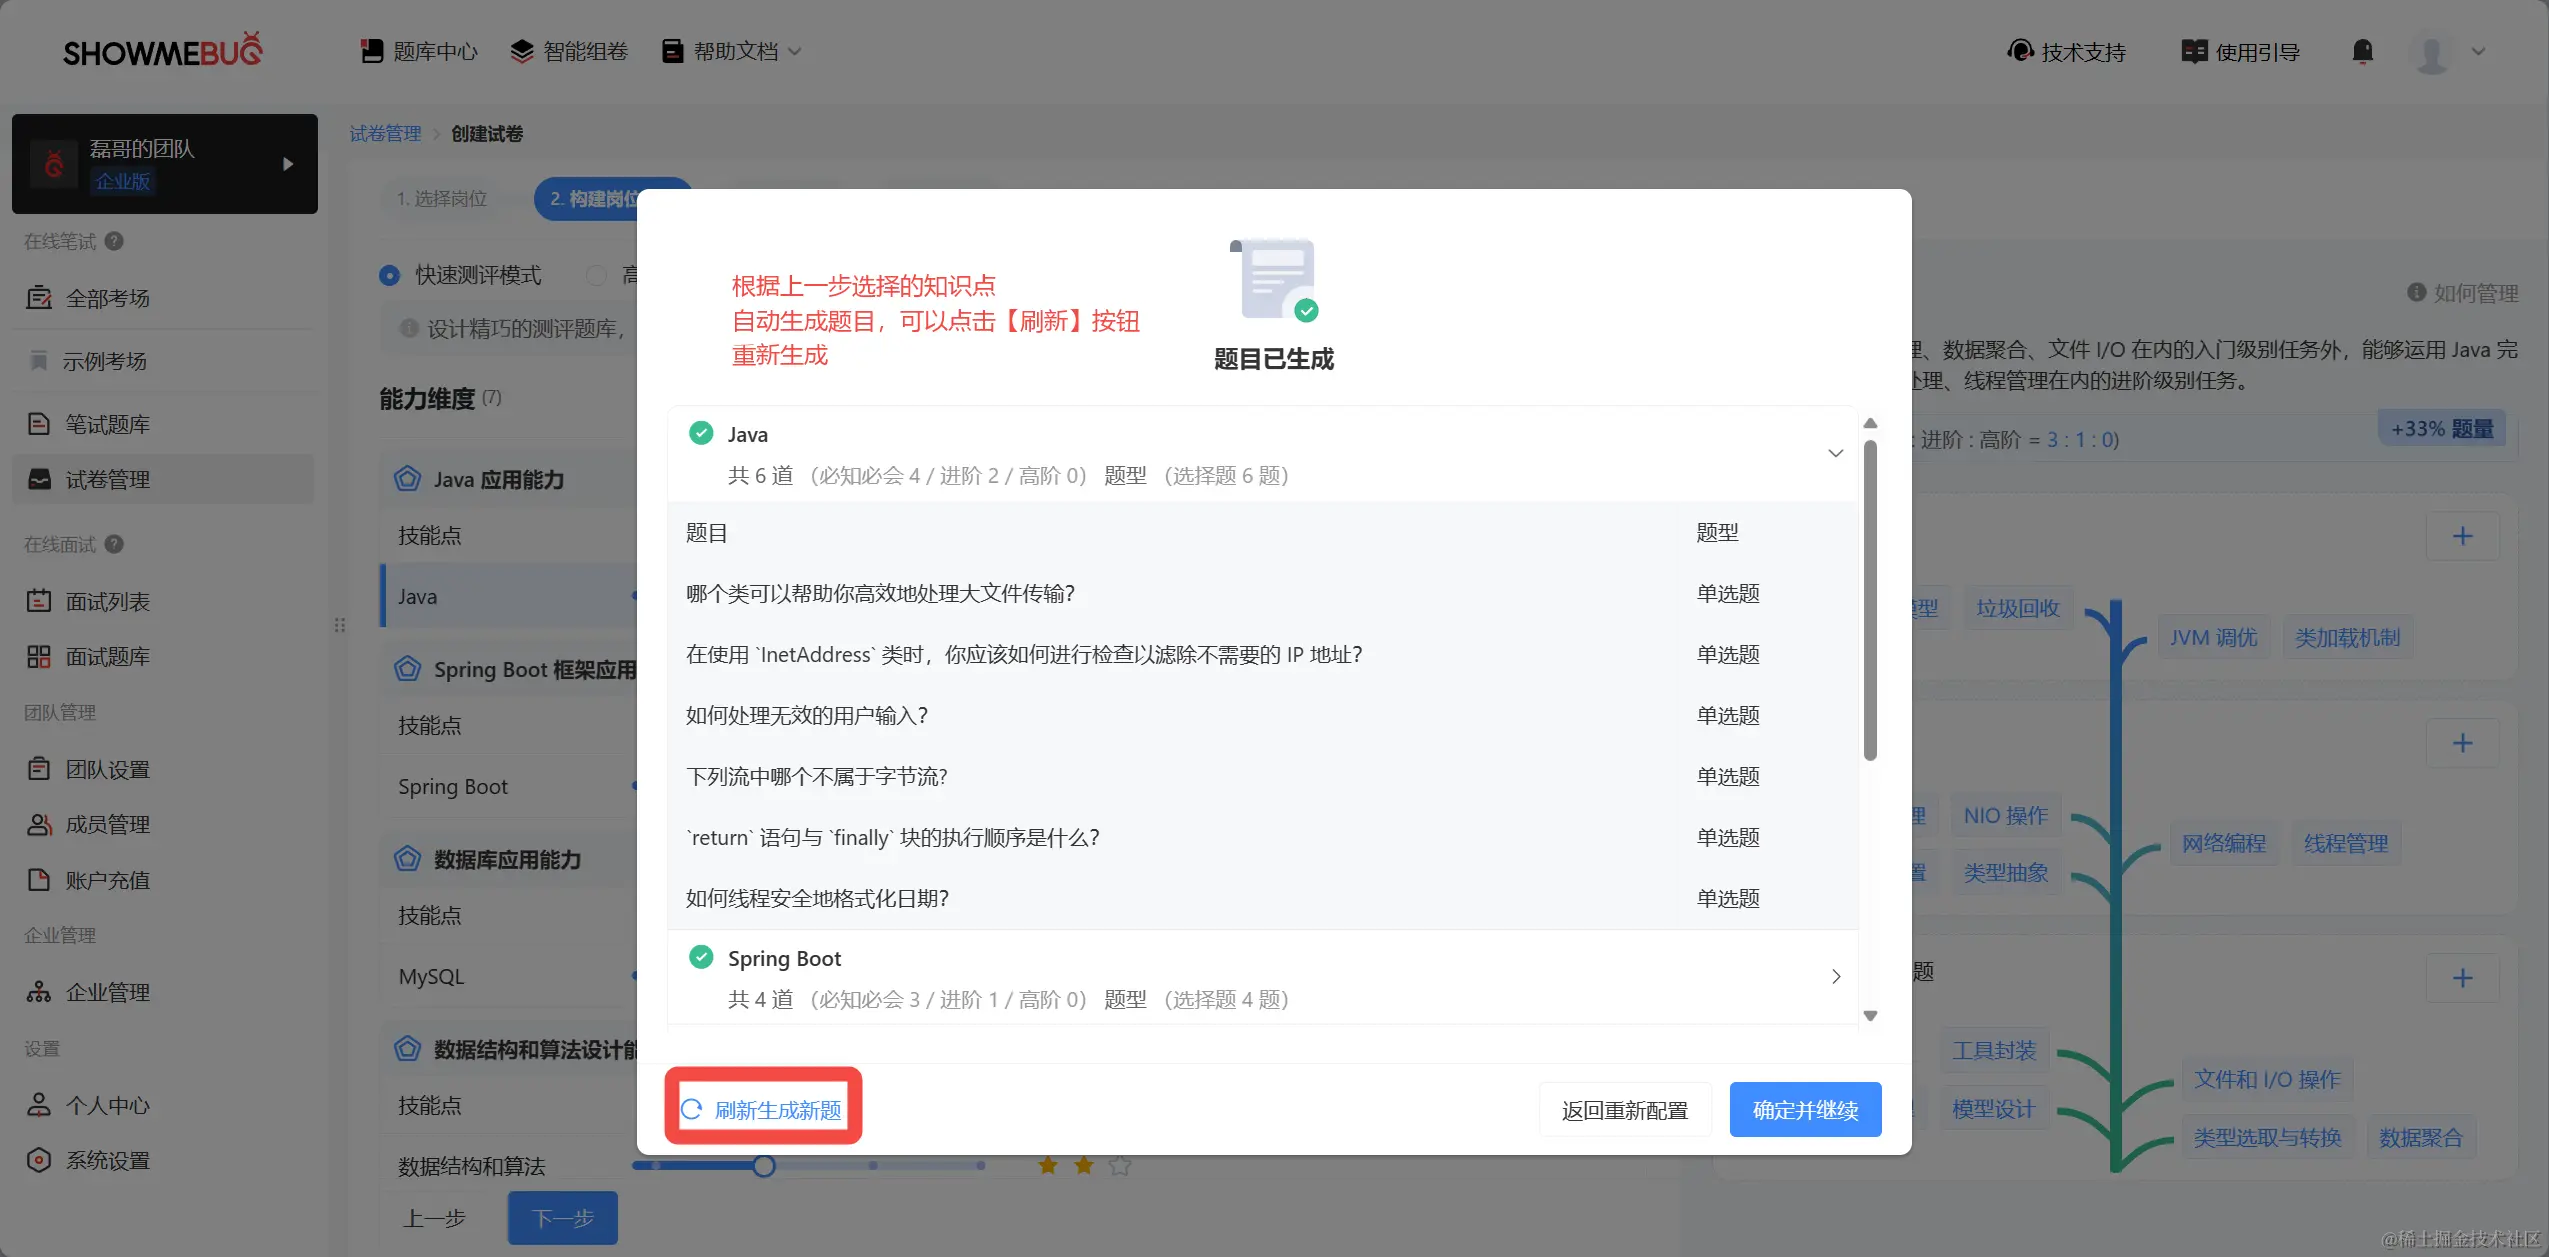Click the empty third rating star
The height and width of the screenshot is (1257, 2549).
click(x=1120, y=1165)
